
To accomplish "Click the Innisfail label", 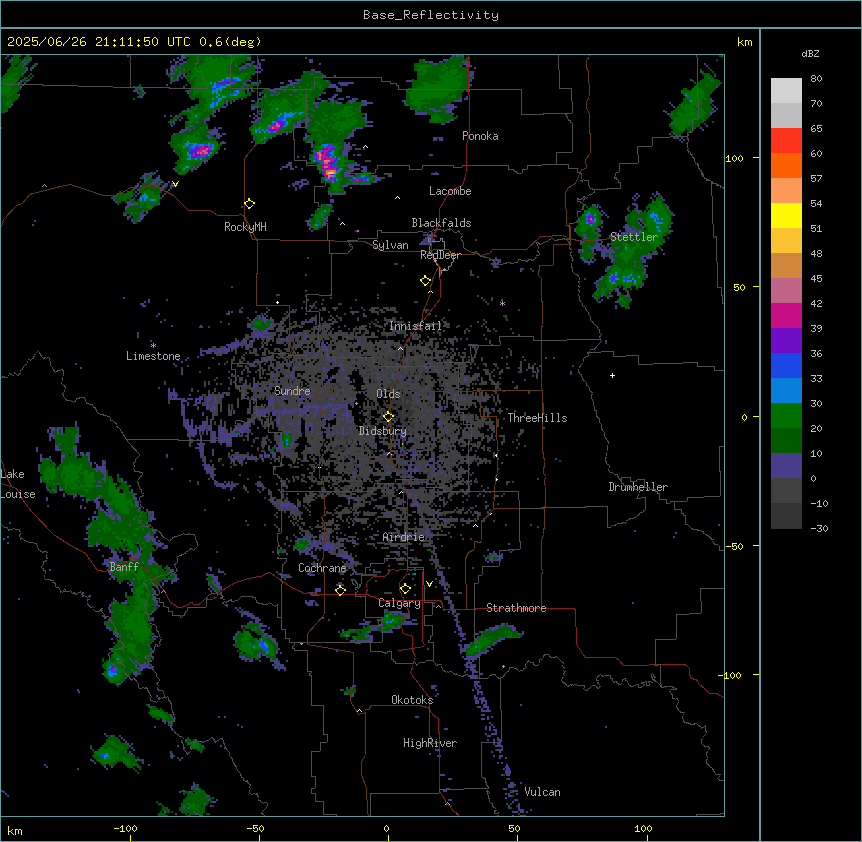I will click(415, 326).
